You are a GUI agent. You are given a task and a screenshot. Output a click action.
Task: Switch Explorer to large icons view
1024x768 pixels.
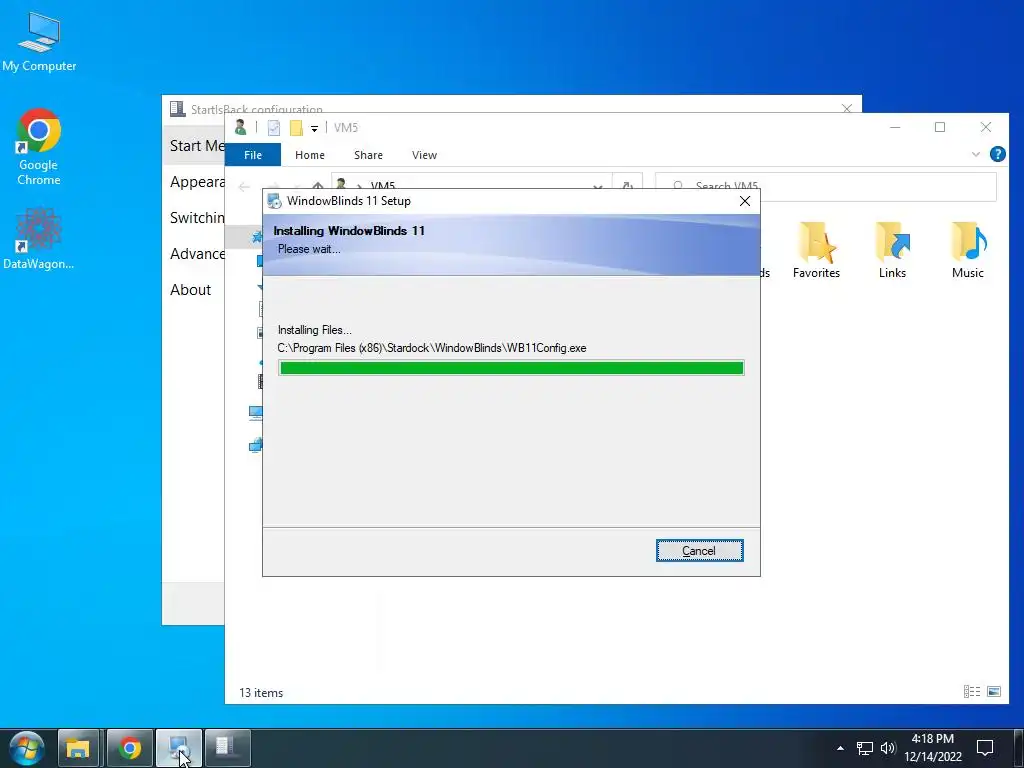click(x=994, y=692)
